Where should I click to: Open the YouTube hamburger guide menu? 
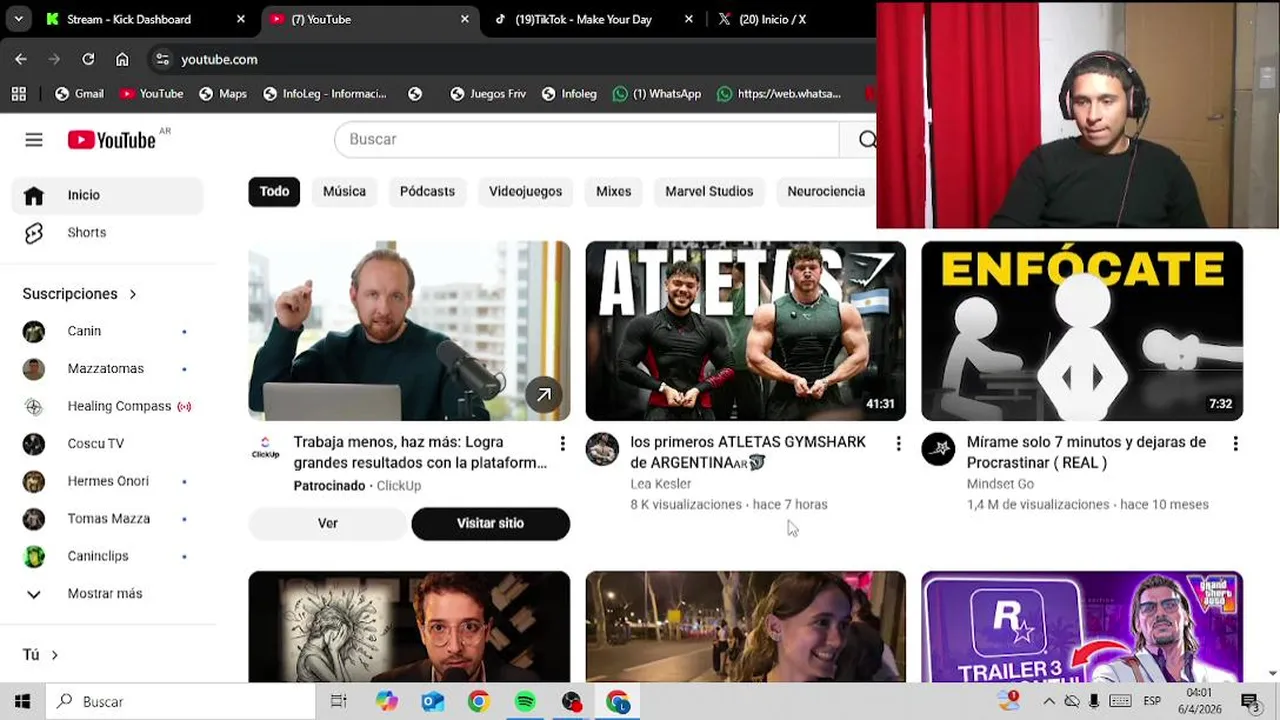(x=34, y=140)
